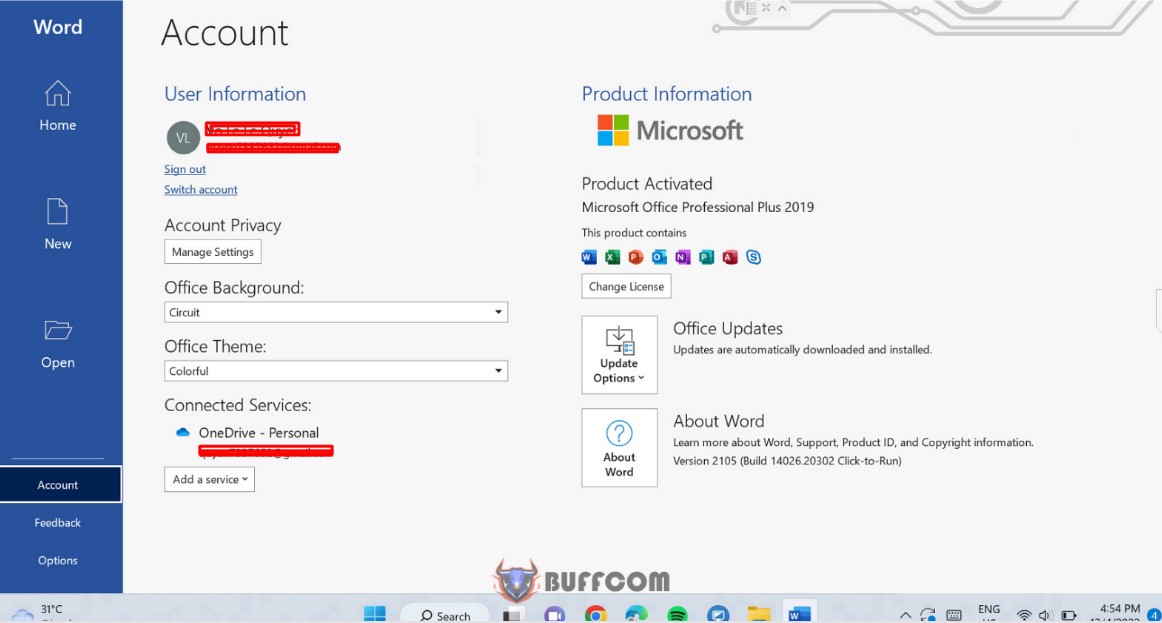Click the volume speaker tray icon
This screenshot has height=623, width=1162.
click(x=1046, y=615)
